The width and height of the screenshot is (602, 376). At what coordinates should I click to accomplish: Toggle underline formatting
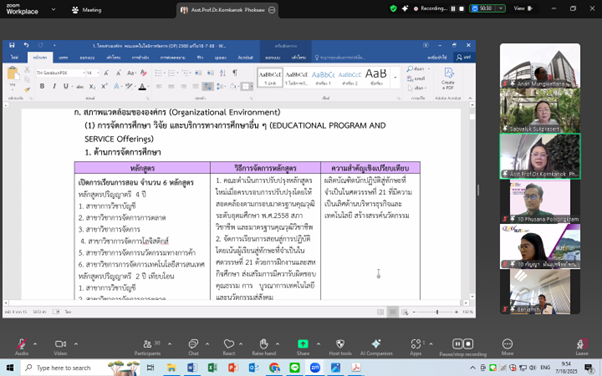[66, 86]
